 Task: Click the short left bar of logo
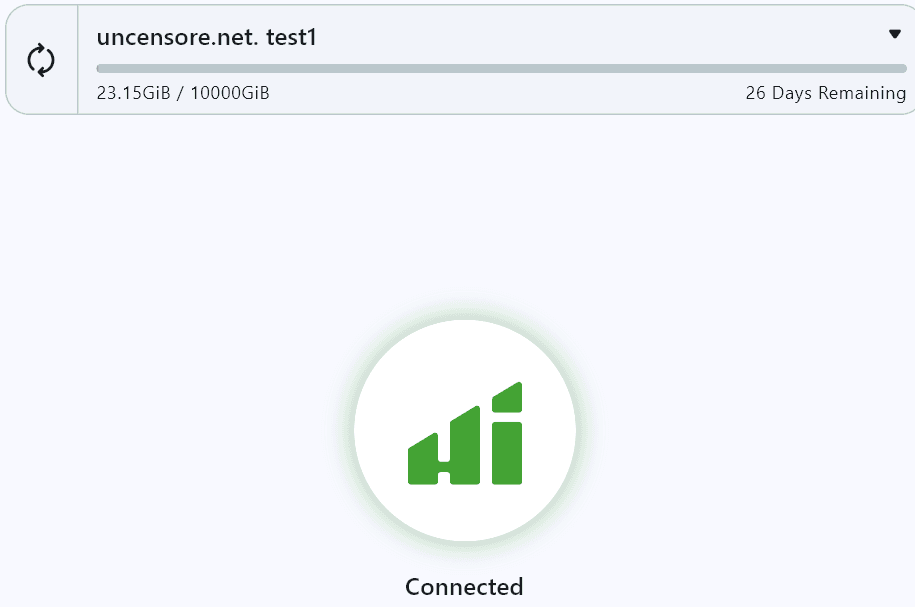tap(422, 459)
